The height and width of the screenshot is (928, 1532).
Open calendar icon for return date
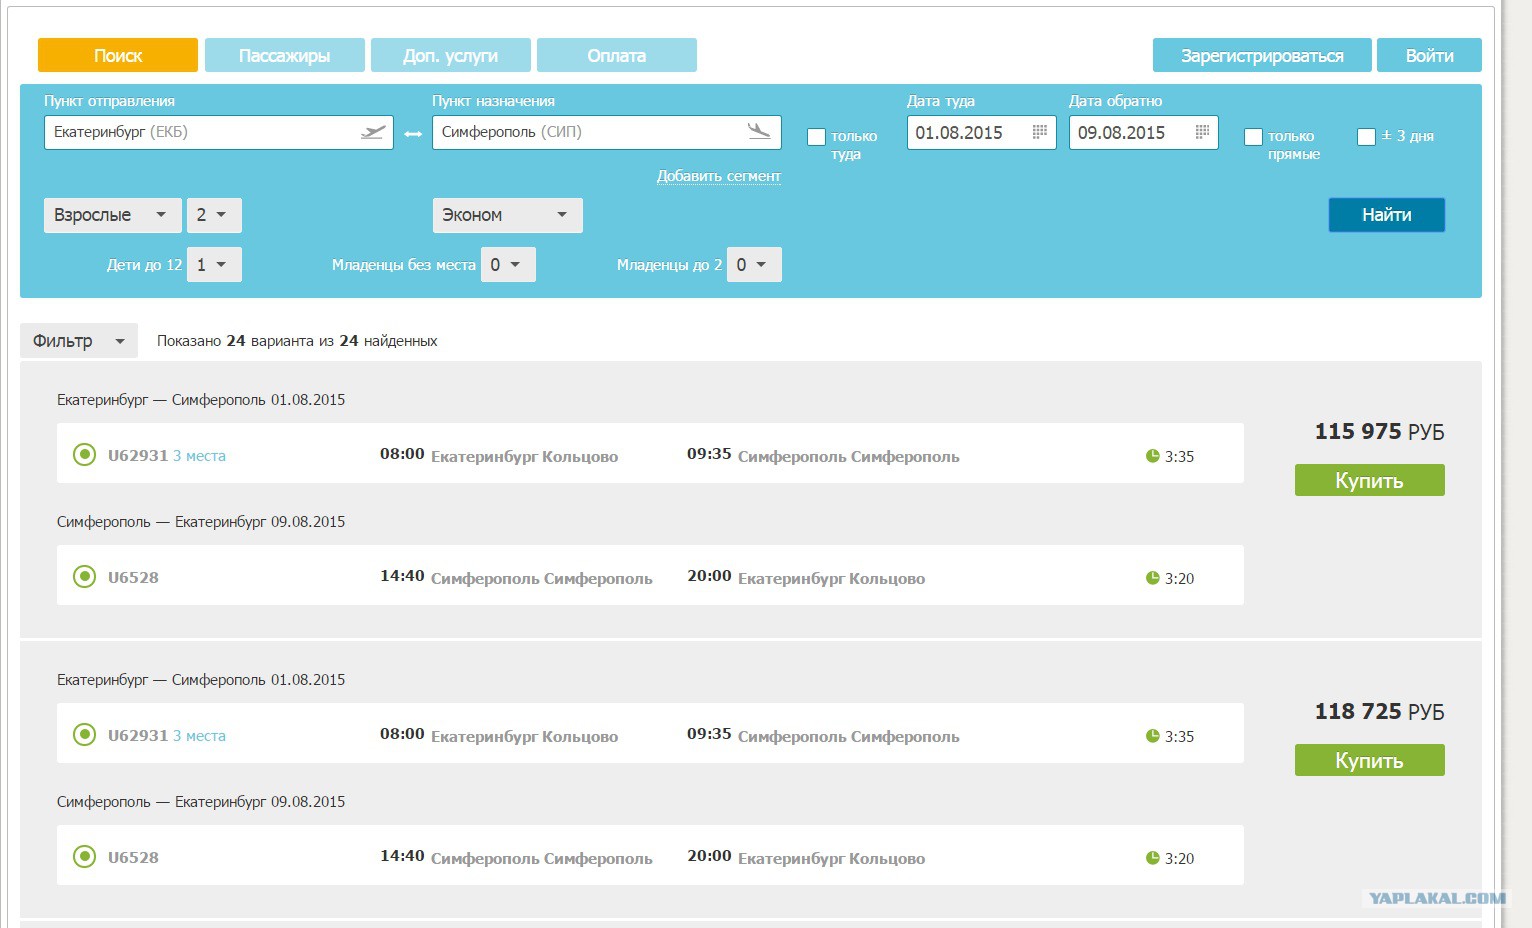[x=1202, y=132]
